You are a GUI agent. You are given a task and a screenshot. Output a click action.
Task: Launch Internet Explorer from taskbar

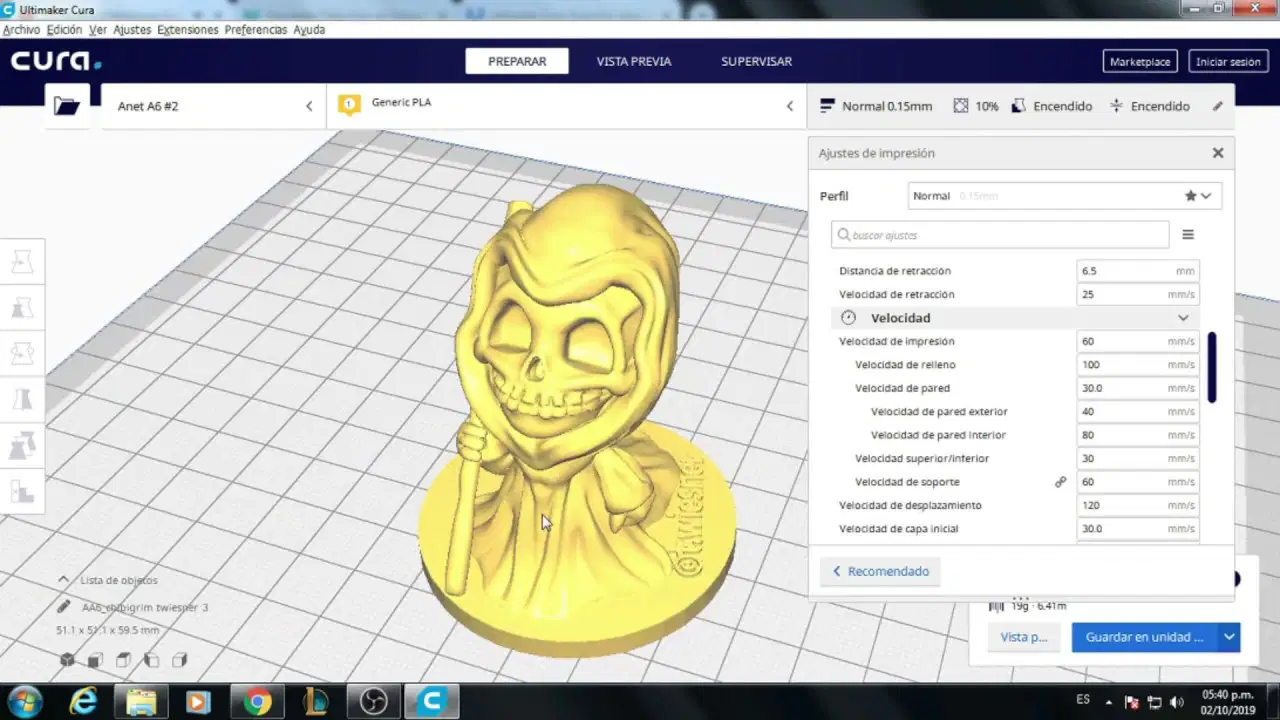click(x=83, y=702)
